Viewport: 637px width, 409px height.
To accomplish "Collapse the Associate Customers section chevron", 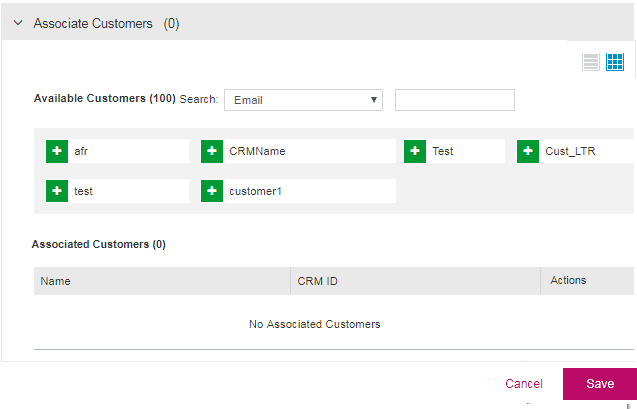I will pyautogui.click(x=18, y=23).
